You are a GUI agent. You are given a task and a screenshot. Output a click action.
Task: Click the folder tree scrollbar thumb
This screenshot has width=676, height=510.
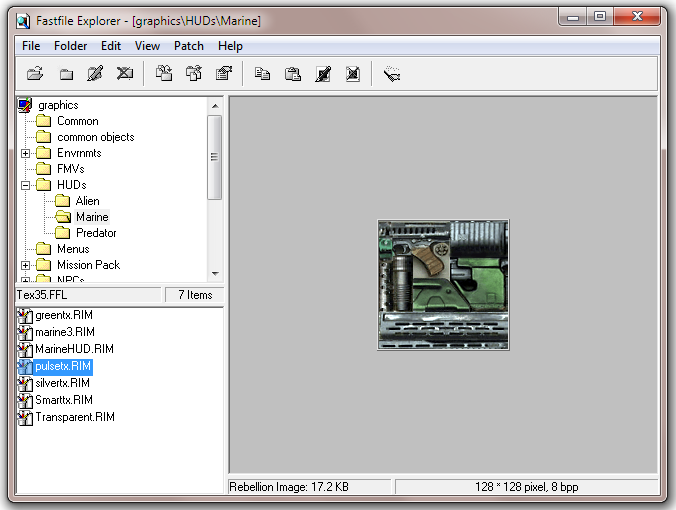[215, 157]
